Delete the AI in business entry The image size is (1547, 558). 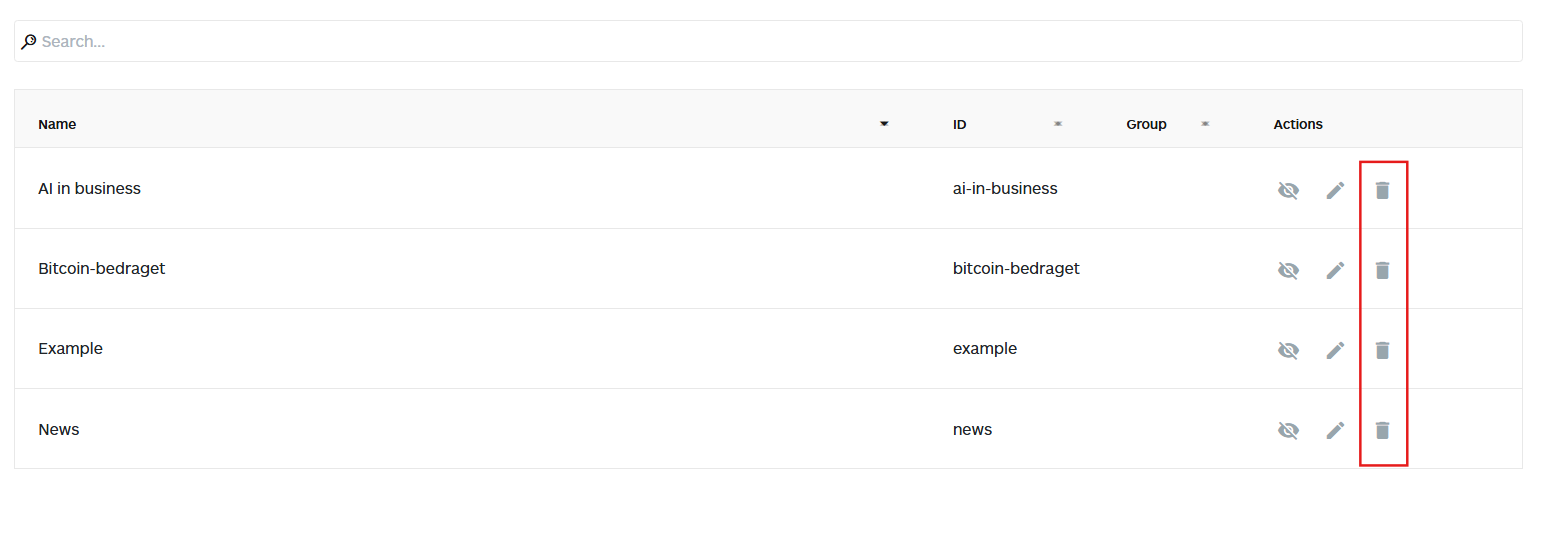1382,190
